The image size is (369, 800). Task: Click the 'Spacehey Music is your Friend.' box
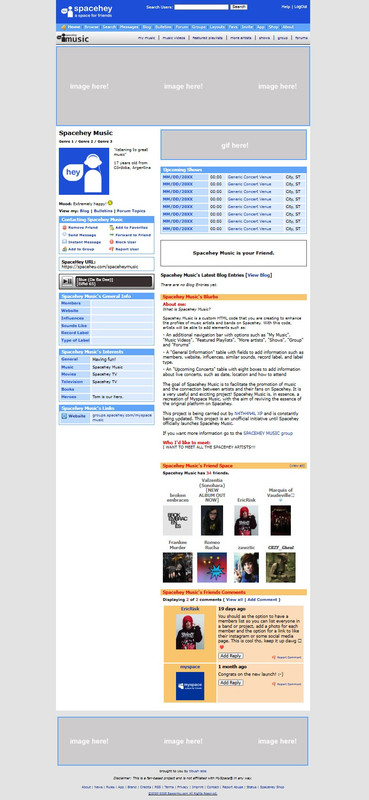click(x=234, y=253)
